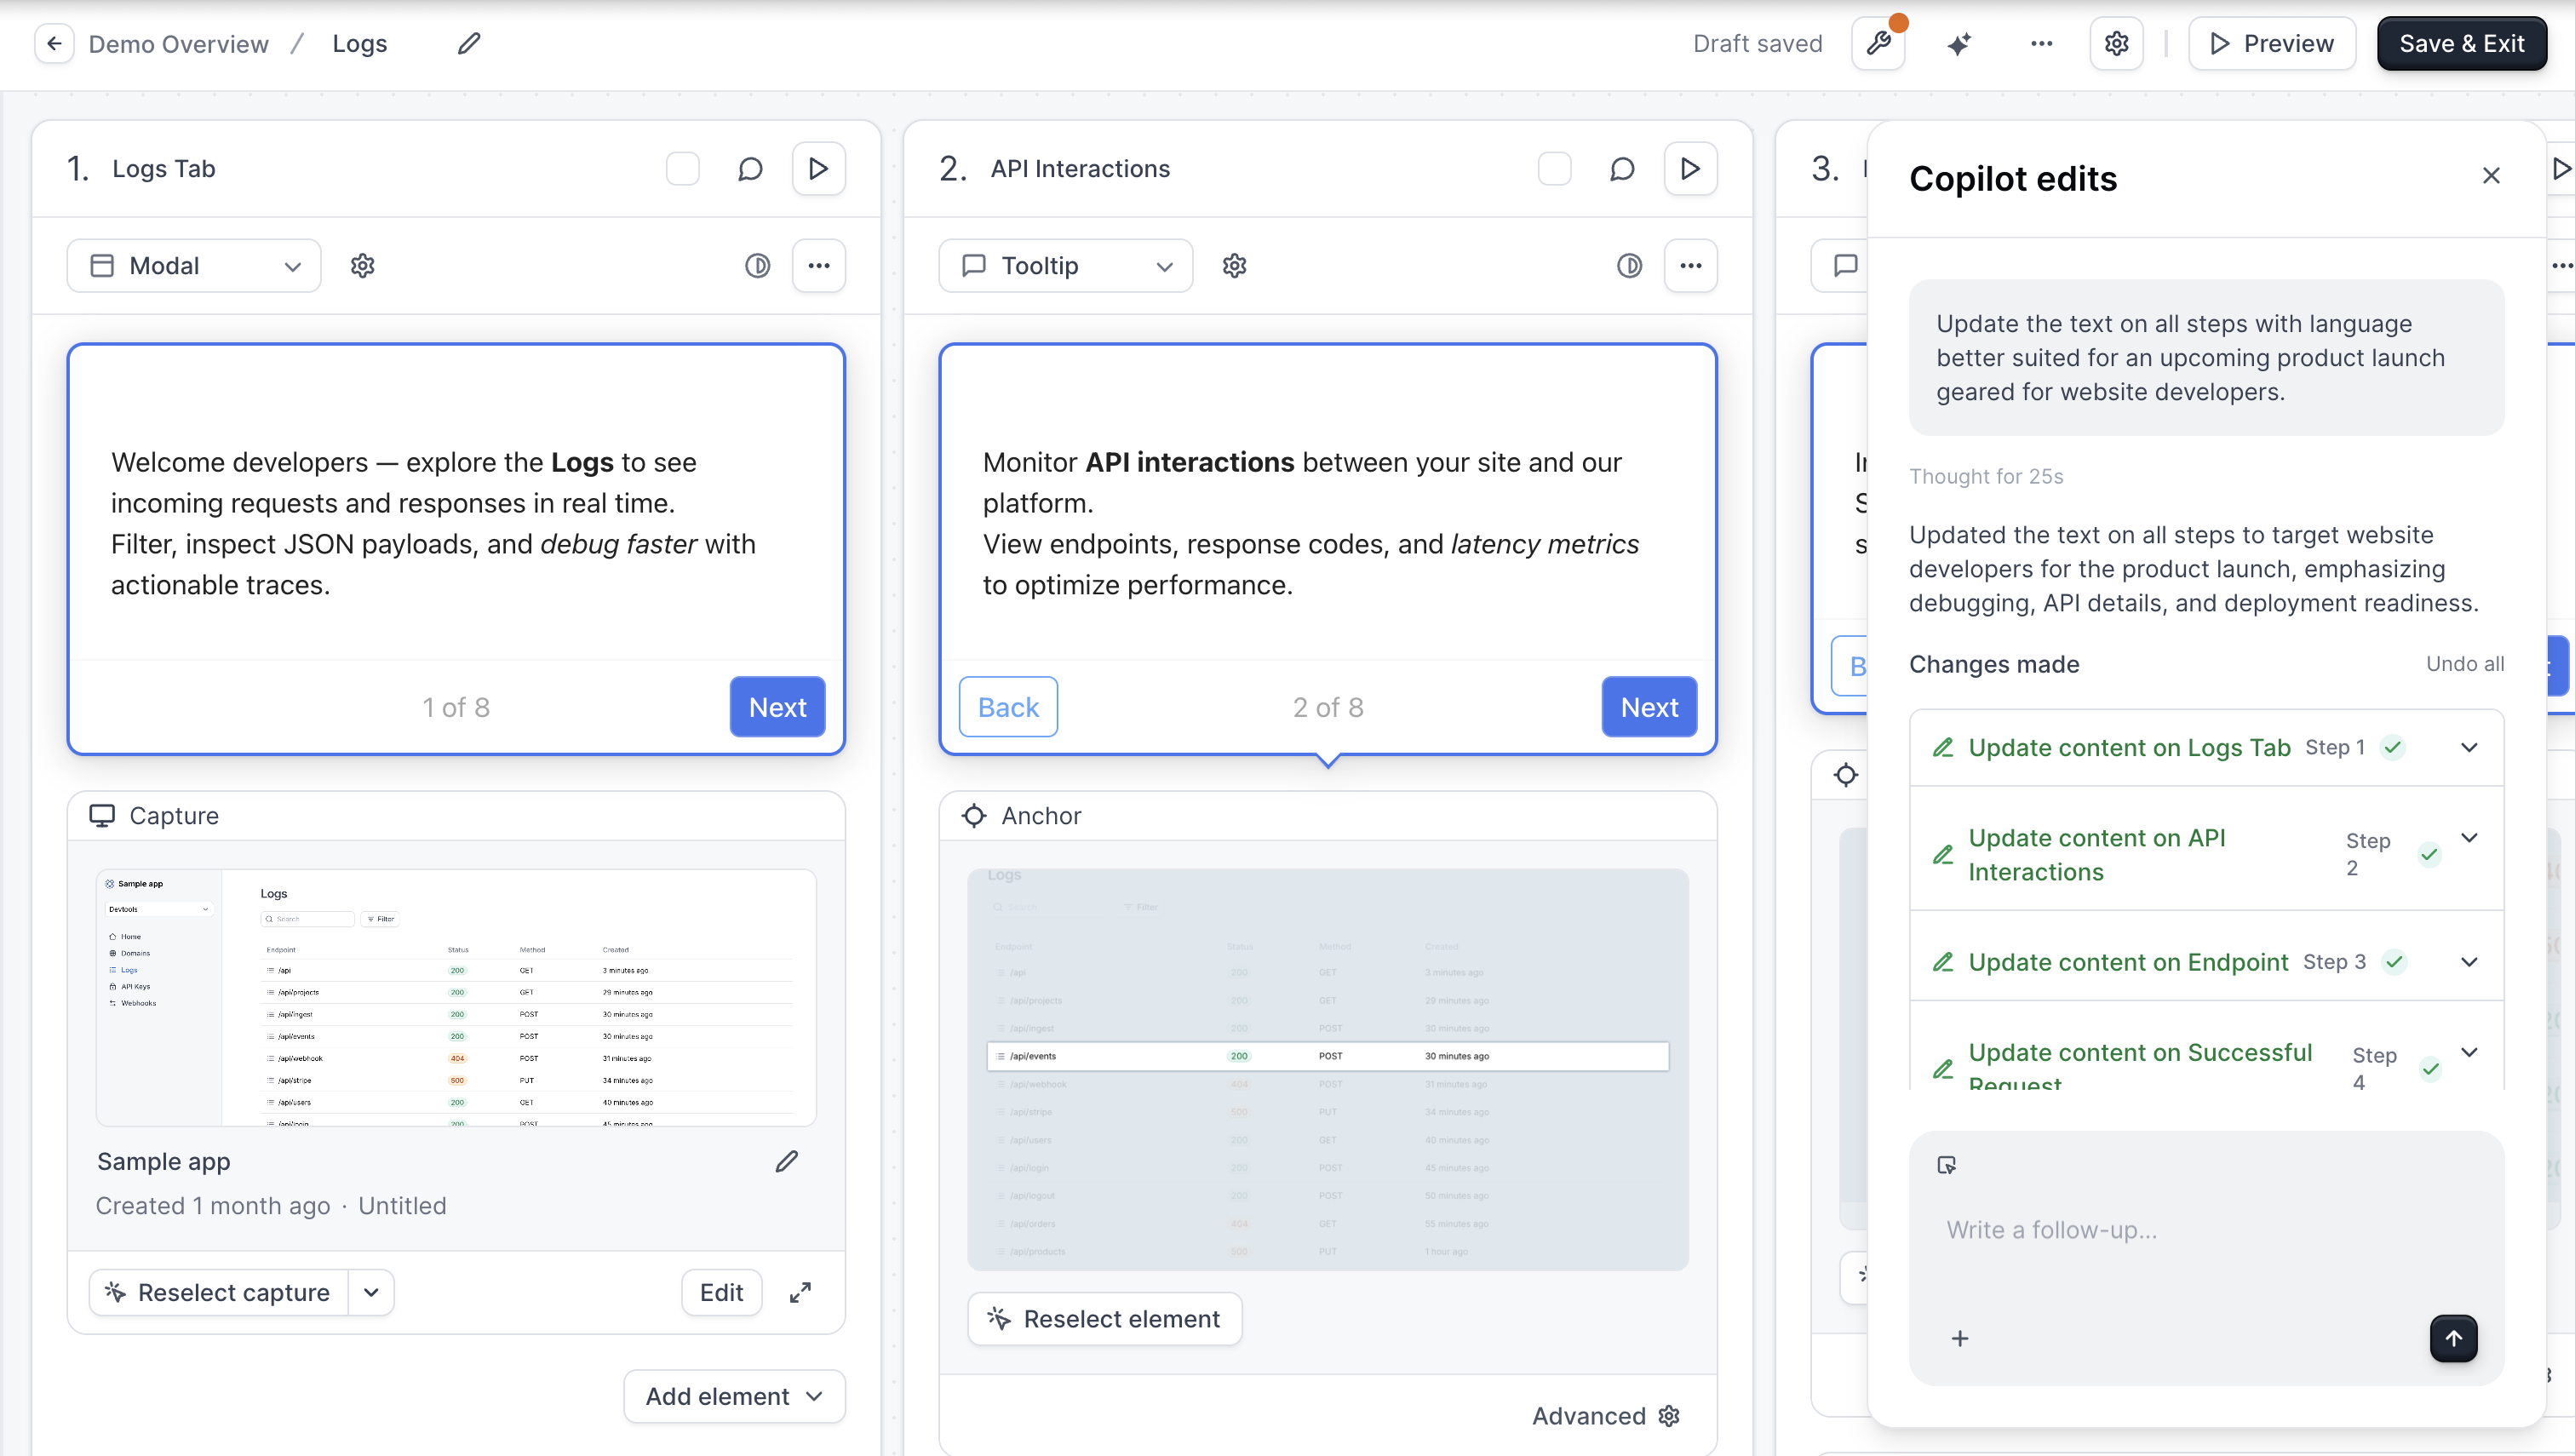Open Tooltip settings gear on step 2
This screenshot has width=2575, height=1456.
click(1234, 266)
